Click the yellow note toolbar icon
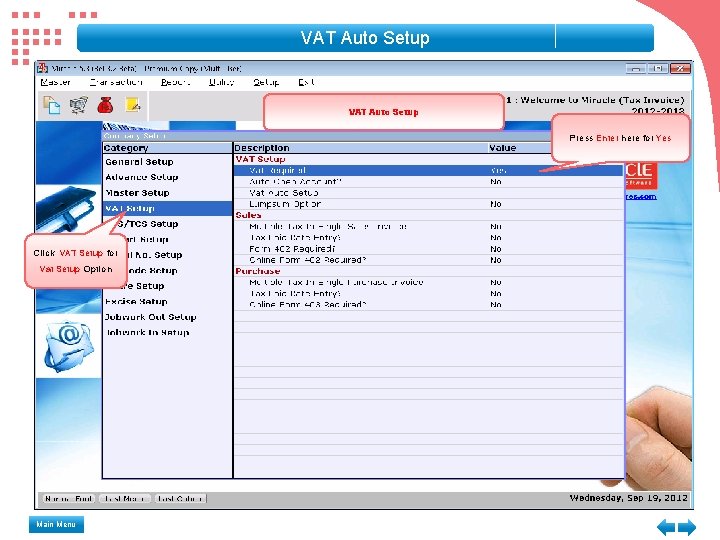720x540 pixels. tap(133, 105)
